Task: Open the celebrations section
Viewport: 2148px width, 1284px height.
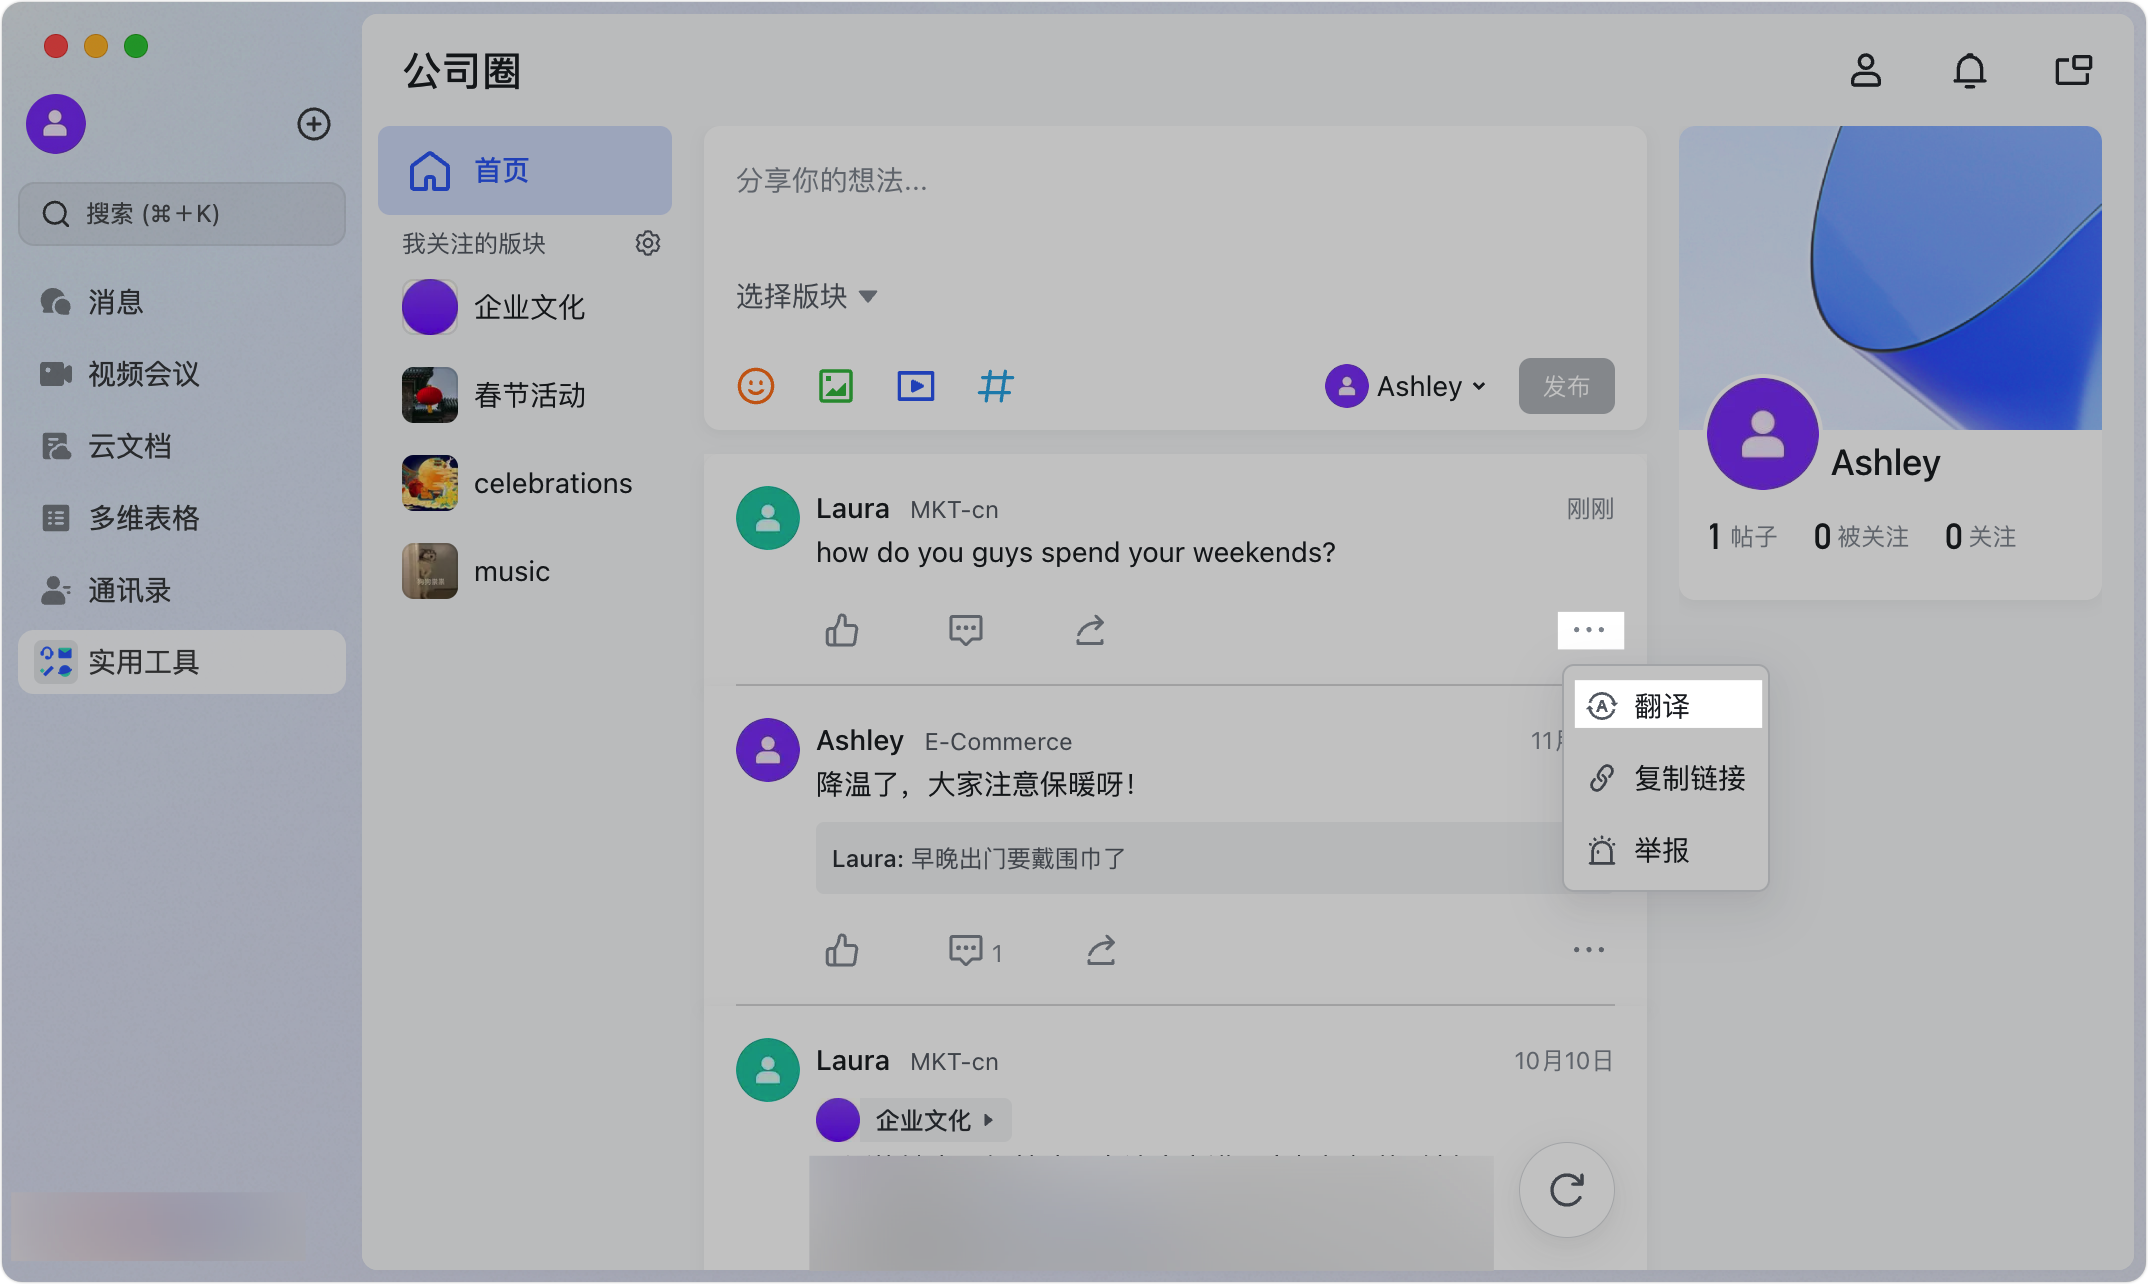Action: coord(525,483)
